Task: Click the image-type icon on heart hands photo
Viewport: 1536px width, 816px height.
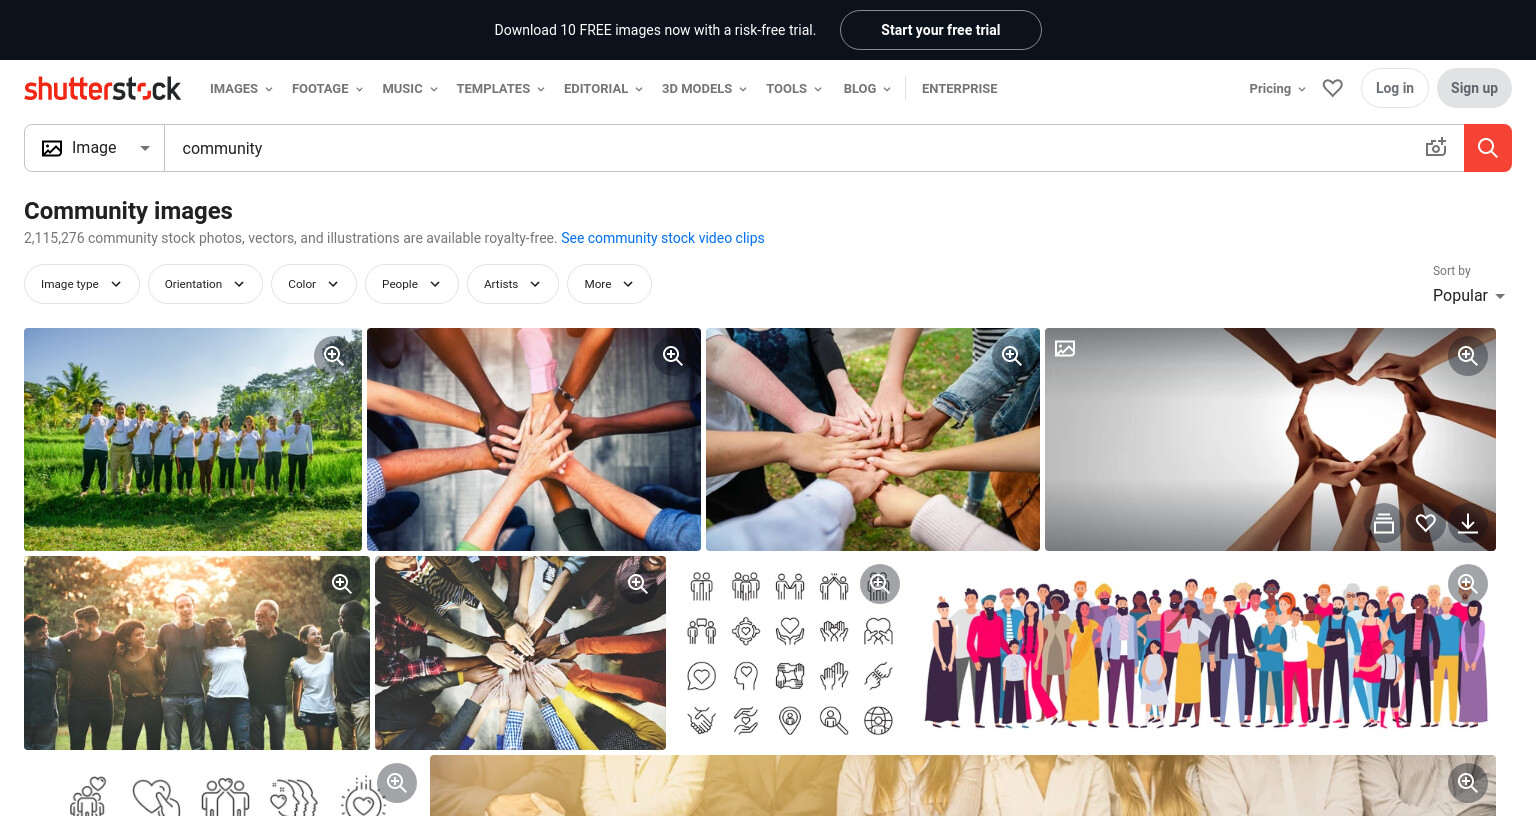Action: [1065, 349]
